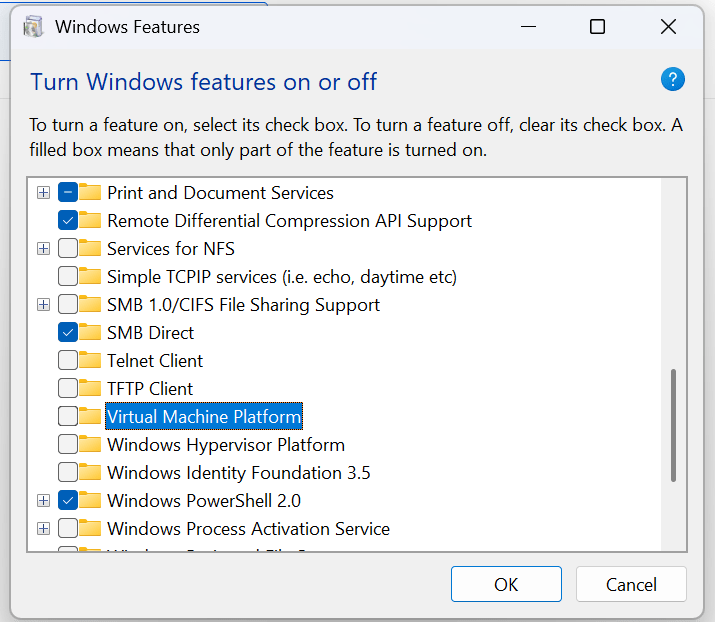The height and width of the screenshot is (622, 715).
Task: Expand SMB 1.0/CIFS File Sharing Support node
Action: [x=43, y=305]
